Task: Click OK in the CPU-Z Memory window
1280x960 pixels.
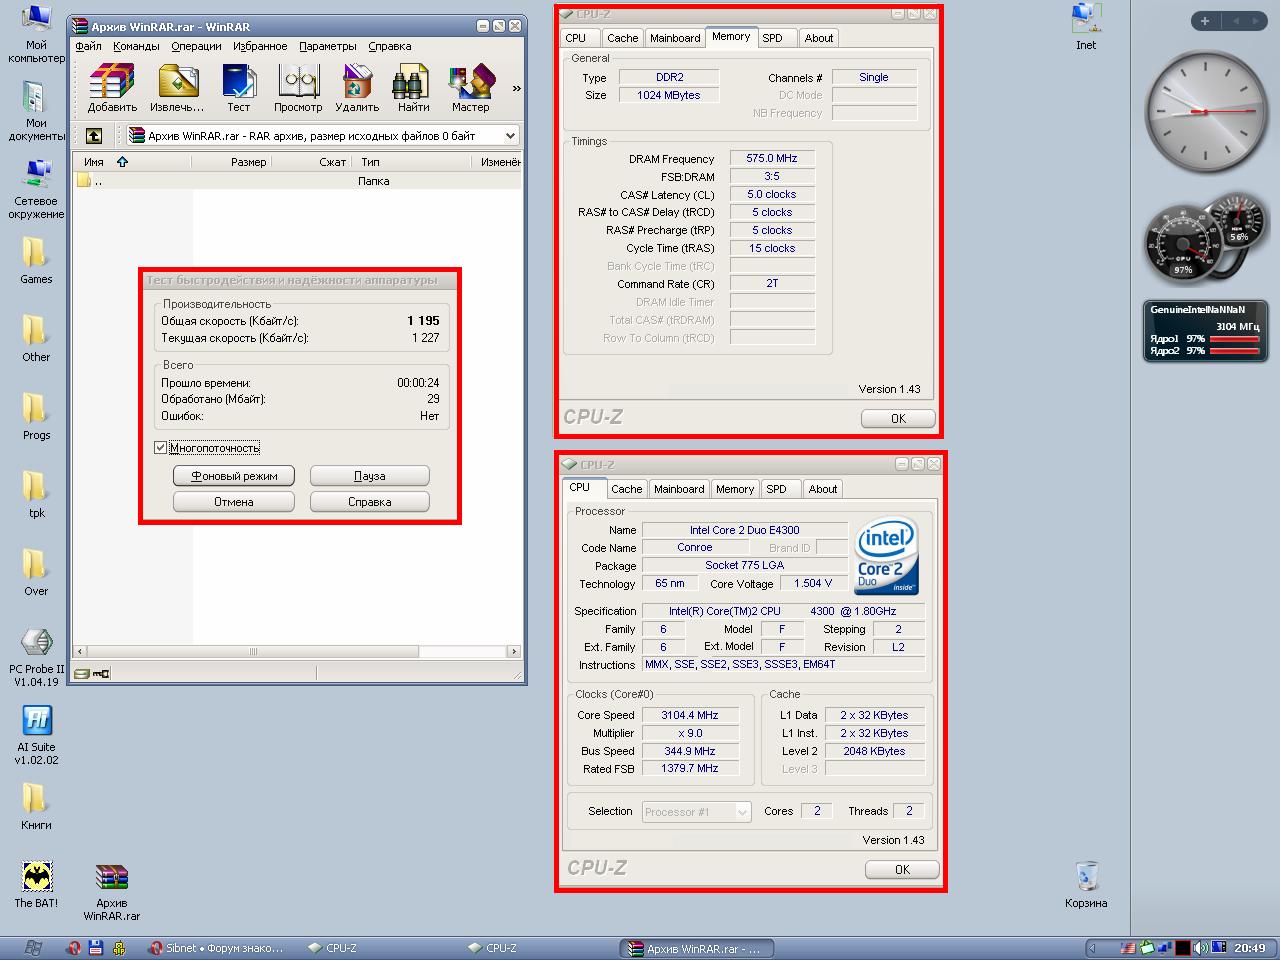Action: coord(898,418)
